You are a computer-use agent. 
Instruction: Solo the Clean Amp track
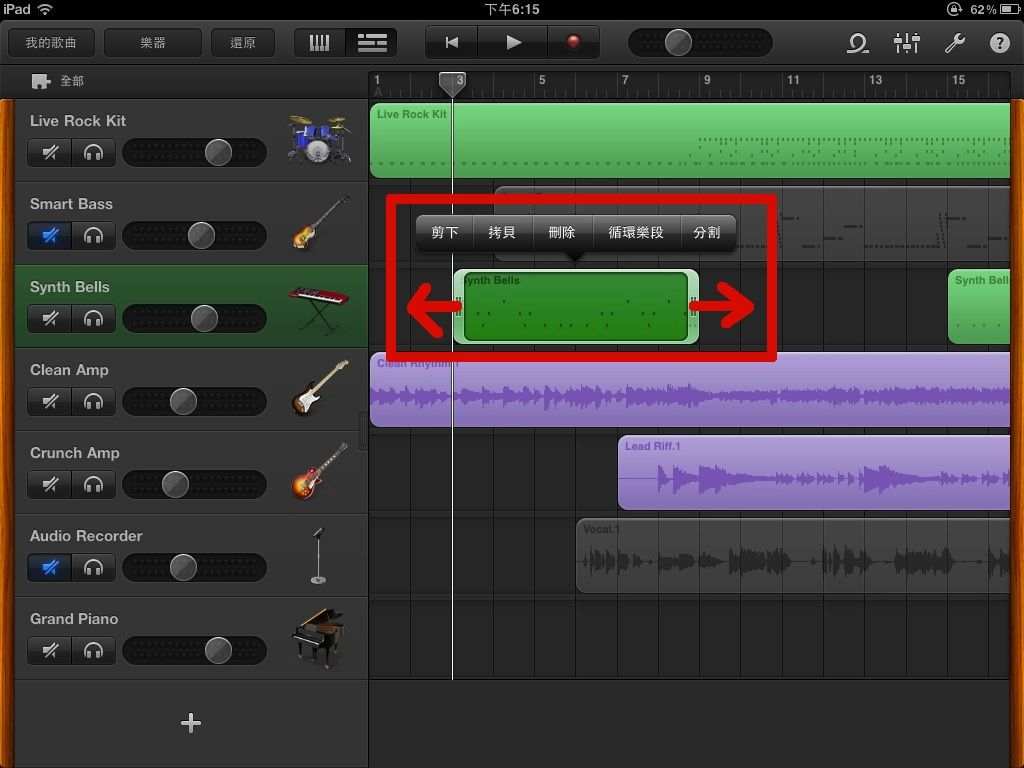94,402
